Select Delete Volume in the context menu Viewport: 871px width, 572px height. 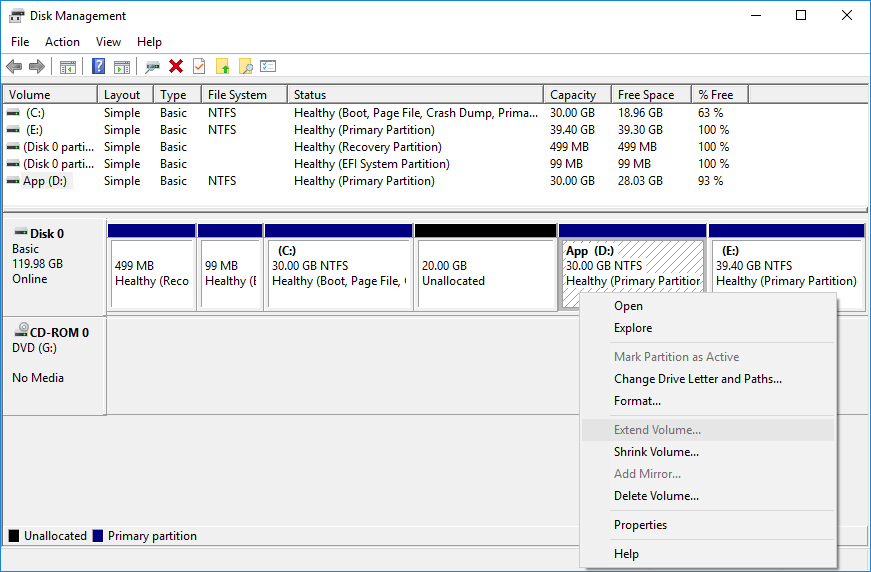(x=656, y=496)
